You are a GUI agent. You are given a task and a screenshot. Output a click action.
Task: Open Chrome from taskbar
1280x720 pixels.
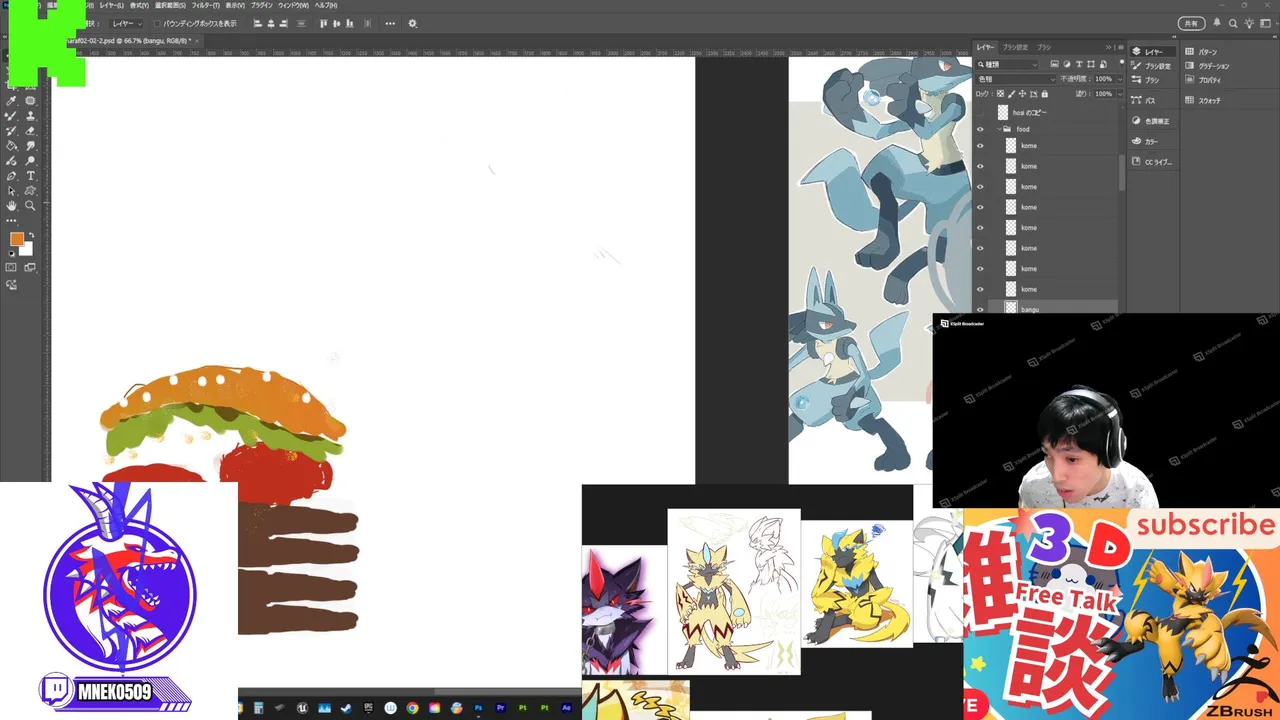[412, 708]
